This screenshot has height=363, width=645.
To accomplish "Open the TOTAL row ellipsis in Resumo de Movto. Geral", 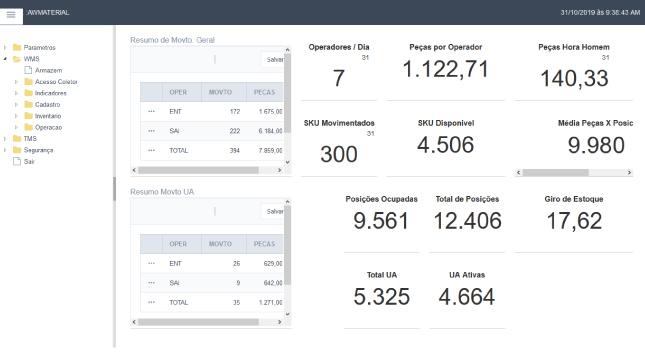I will (x=151, y=150).
